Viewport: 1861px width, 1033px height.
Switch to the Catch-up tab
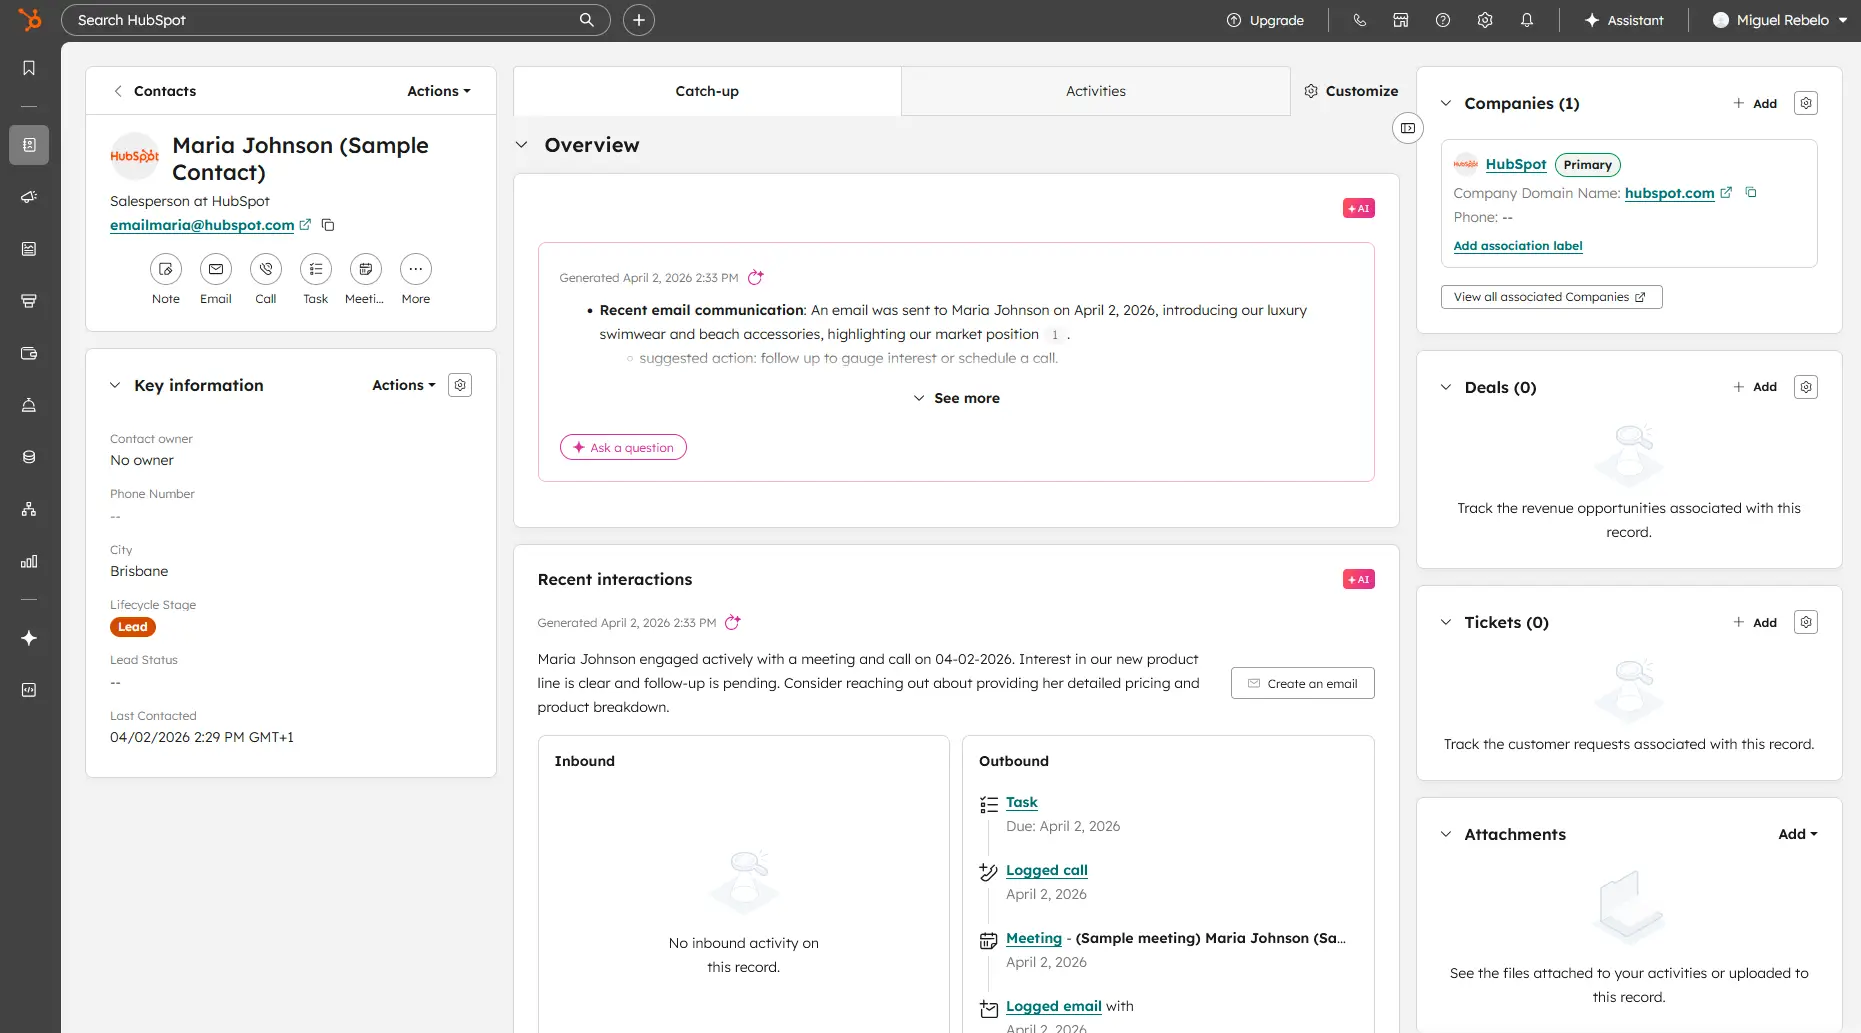point(707,91)
